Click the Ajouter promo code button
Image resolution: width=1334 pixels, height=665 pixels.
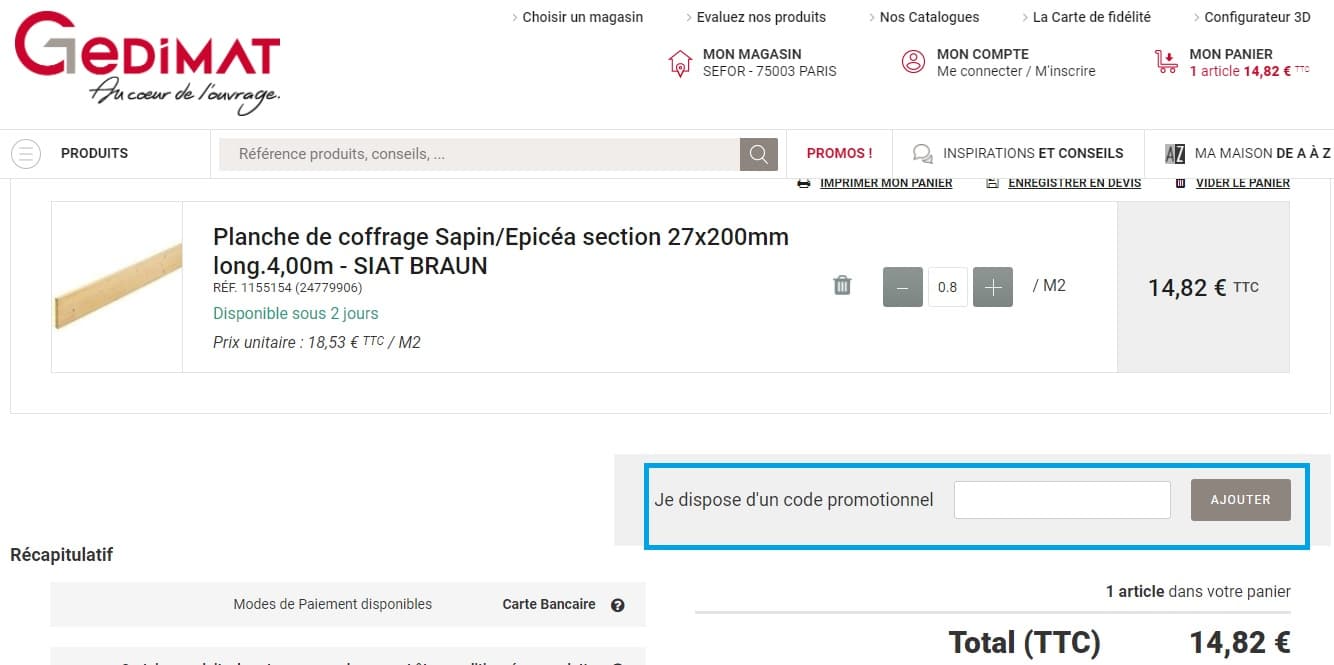(1241, 500)
